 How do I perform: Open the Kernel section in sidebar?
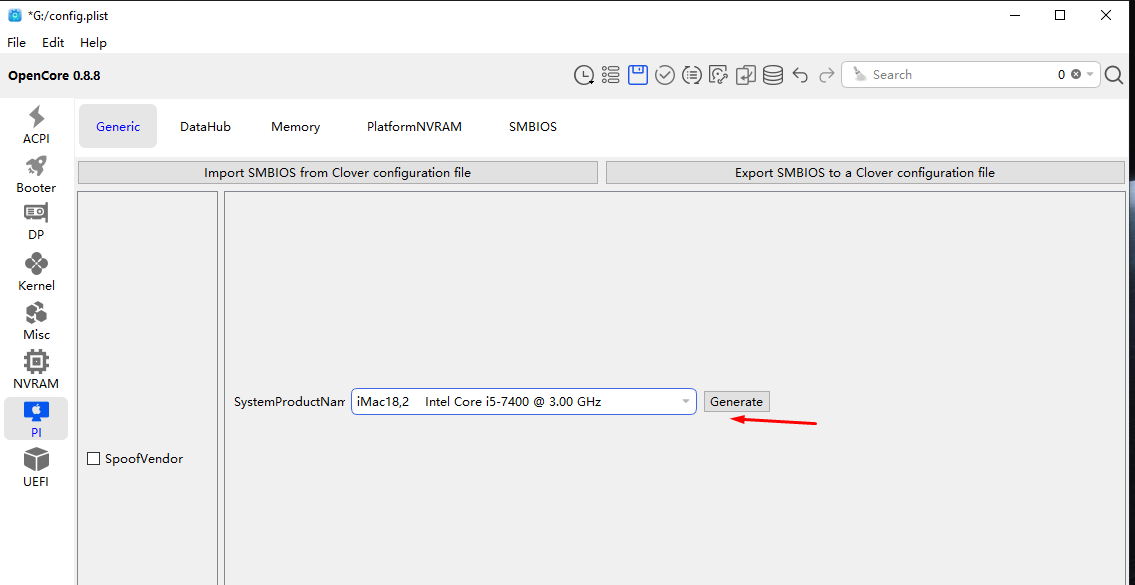click(36, 272)
